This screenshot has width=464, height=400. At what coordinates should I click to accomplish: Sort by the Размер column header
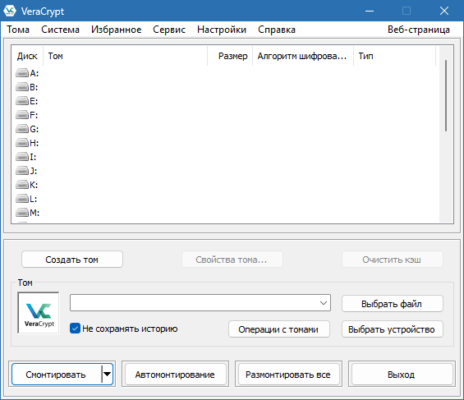coord(230,56)
